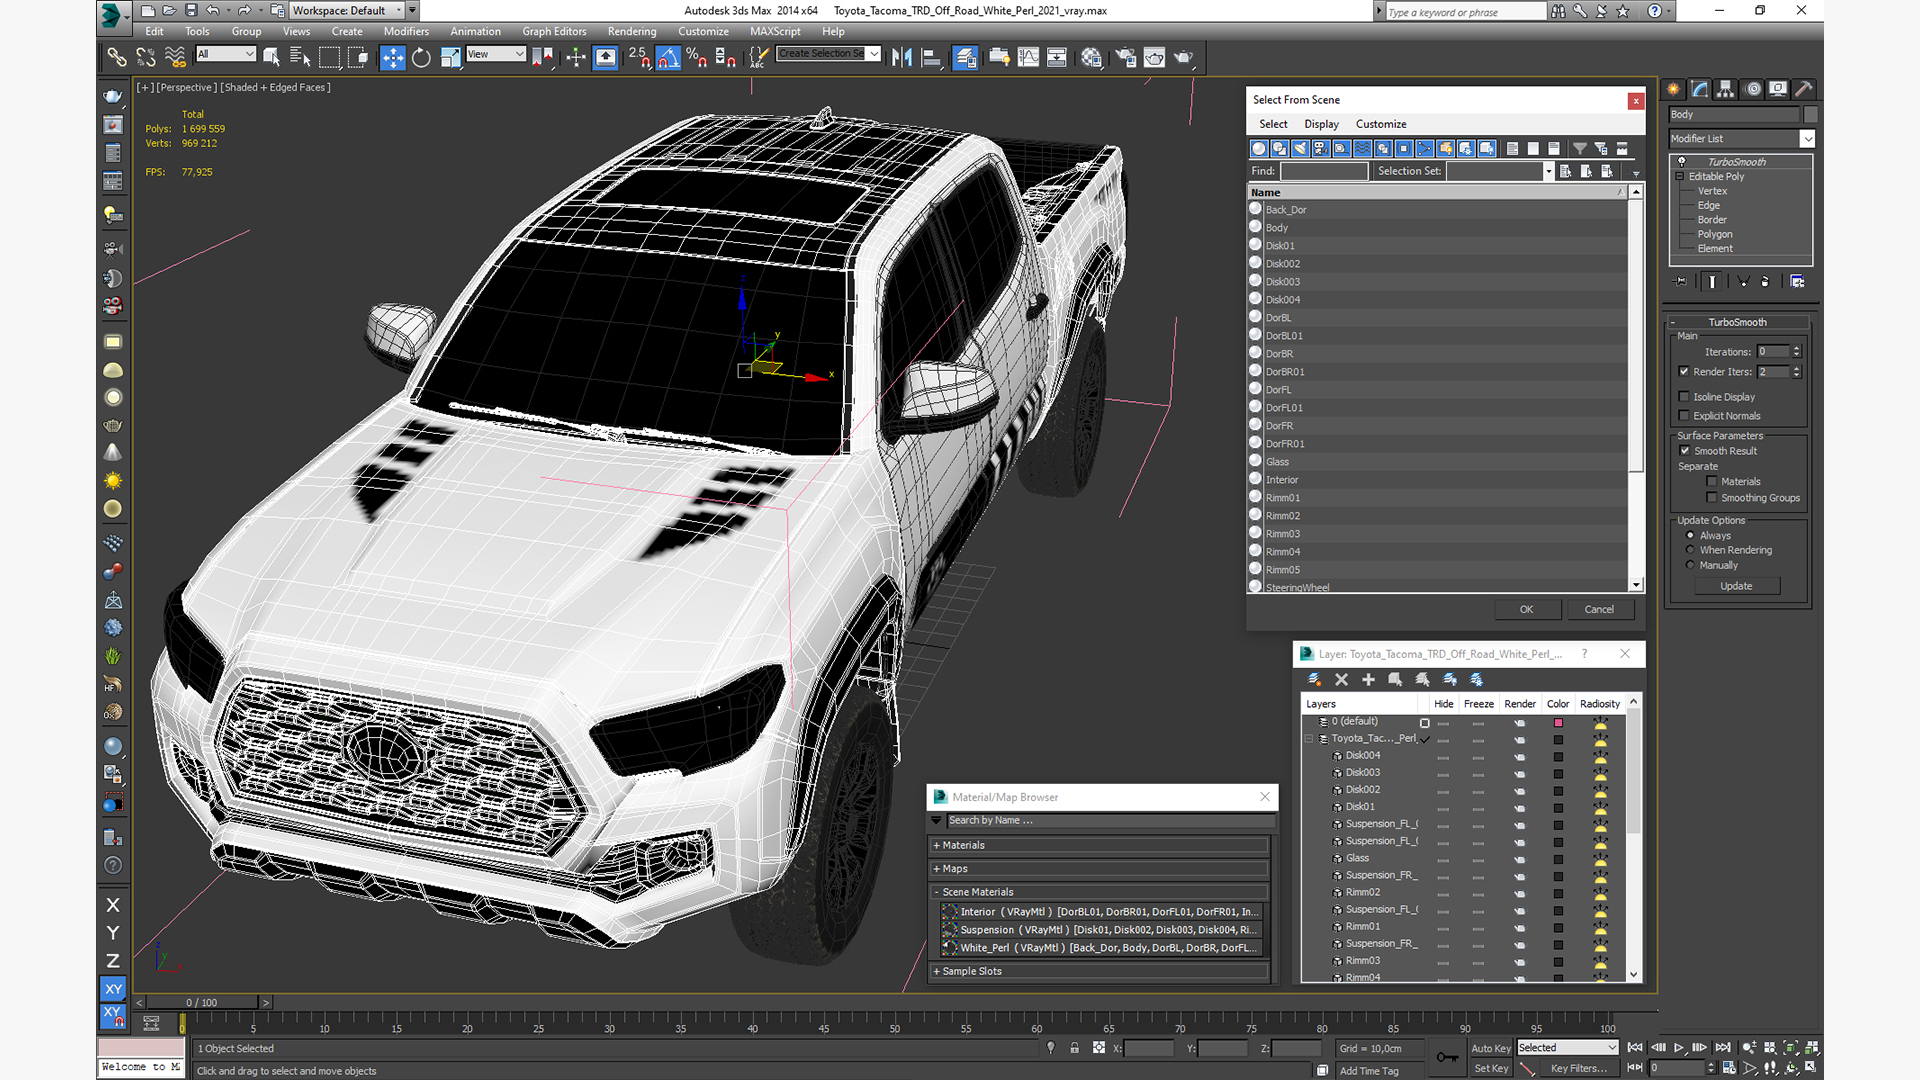This screenshot has width=1920, height=1080.
Task: Toggle the Render Iters checkbox
Action: coord(1684,371)
